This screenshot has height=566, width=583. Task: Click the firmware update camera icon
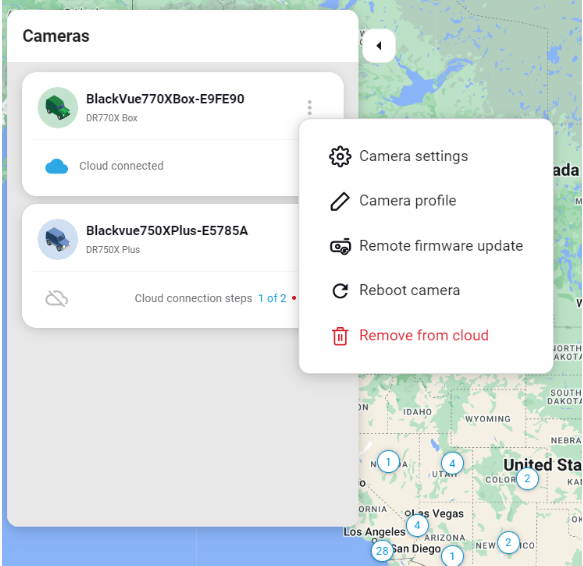(340, 246)
